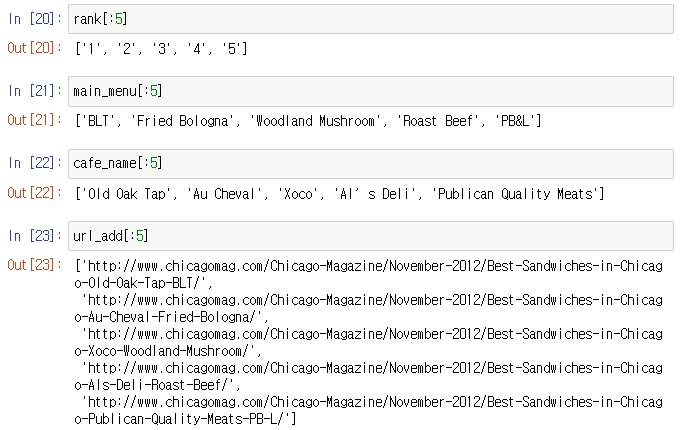Image resolution: width=681 pixels, height=430 pixels.
Task: Click 'Publican Quality Meats' in cafe output
Action: [x=515, y=194]
